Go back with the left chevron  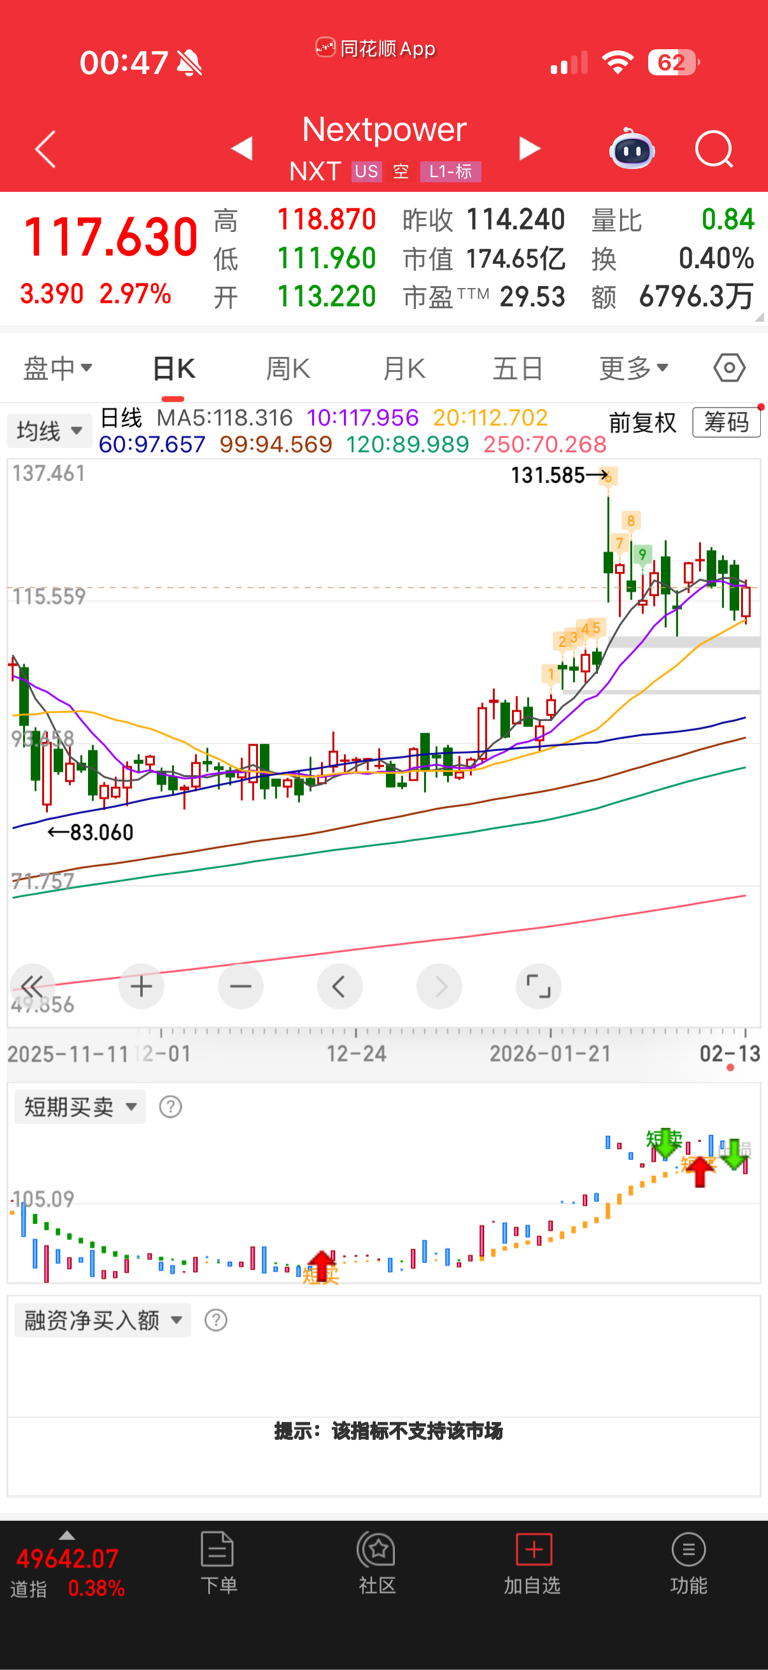pos(45,150)
